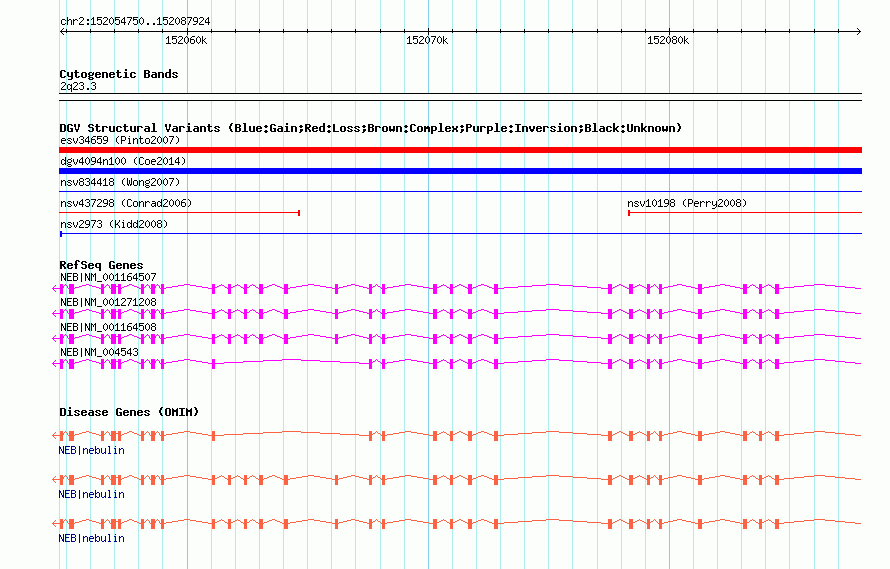This screenshot has height=569, width=890.
Task: Open the nsv2973 (Kidd2008) label
Action: pos(114,224)
